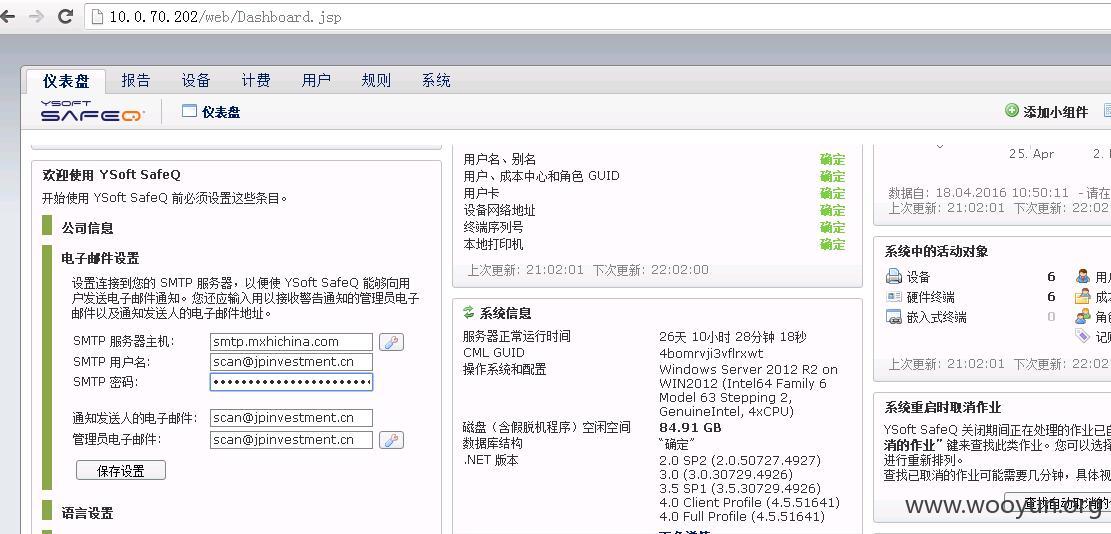Viewport: 1111px width, 534px height.
Task: Open the 报告 tab
Action: 135,80
